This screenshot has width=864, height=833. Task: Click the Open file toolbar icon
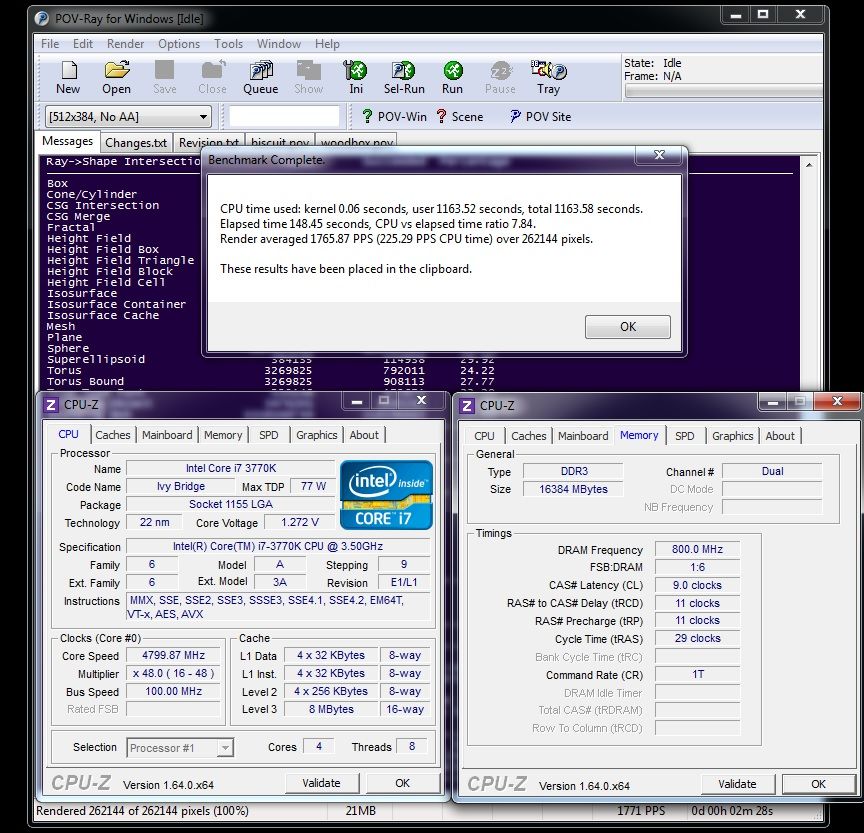116,76
